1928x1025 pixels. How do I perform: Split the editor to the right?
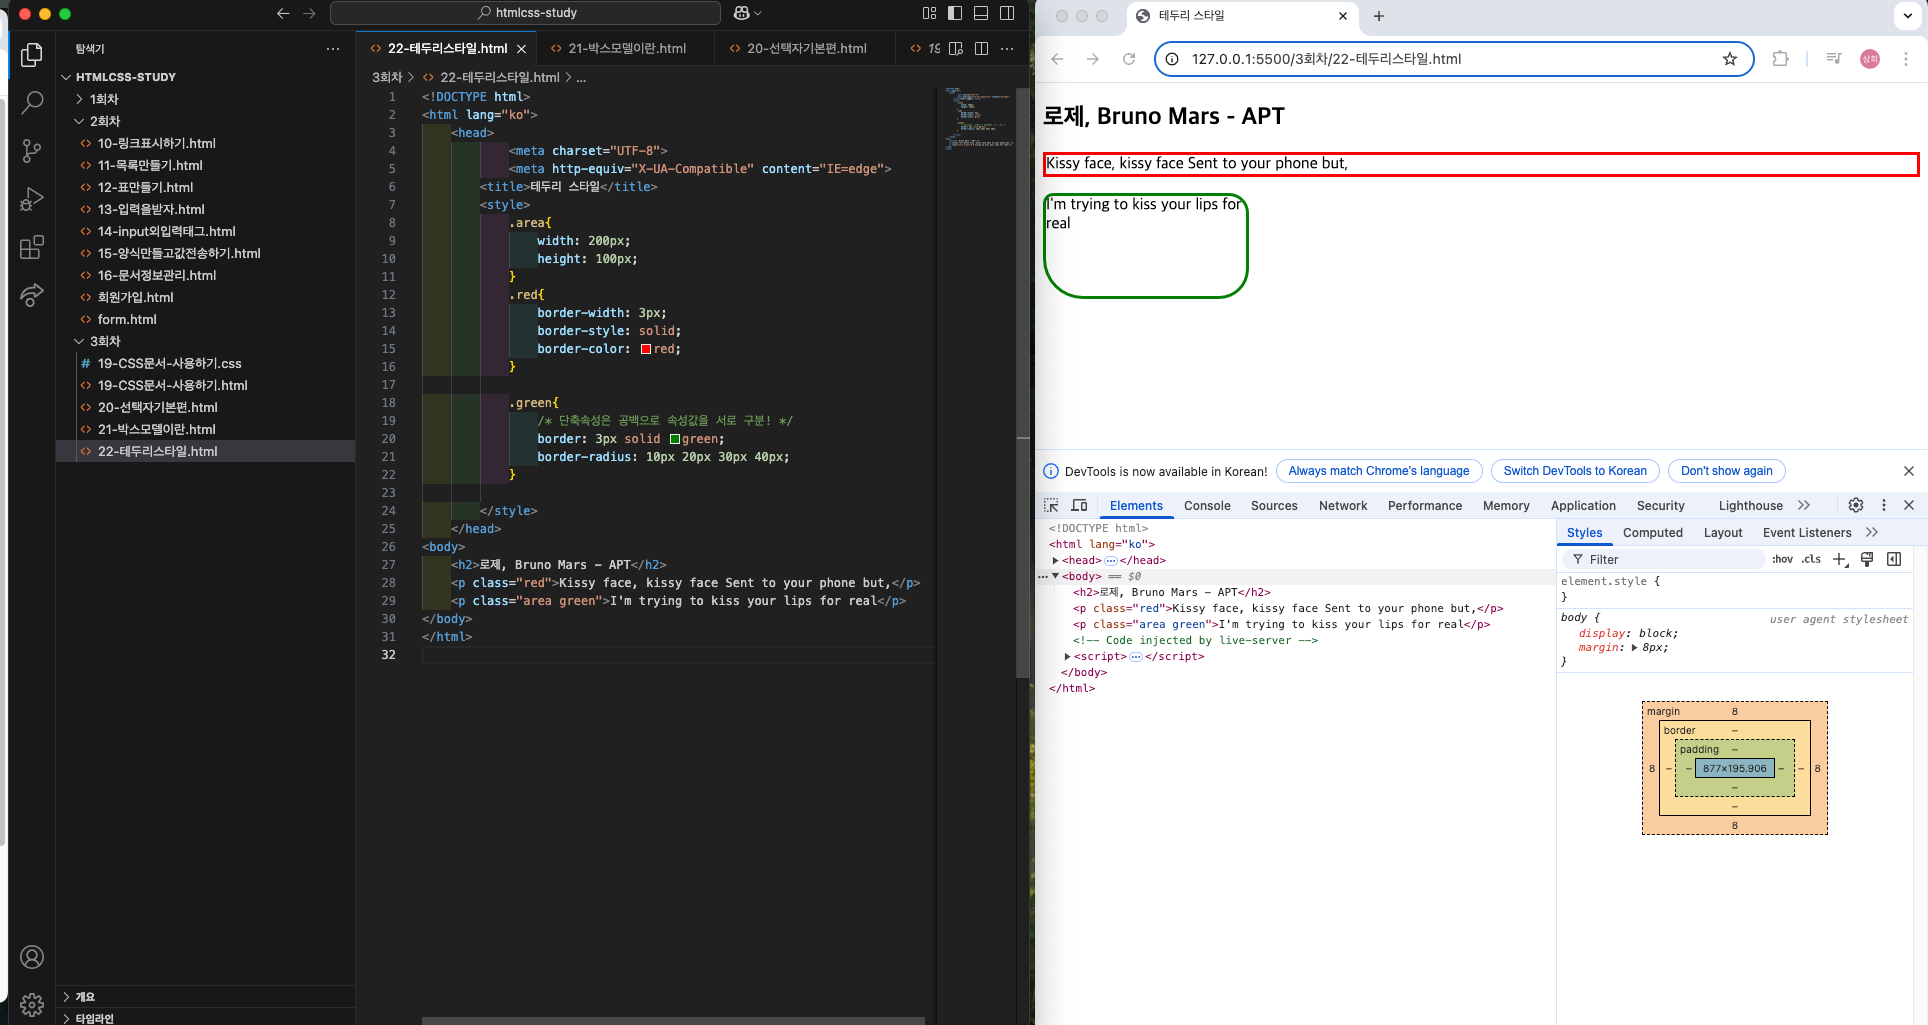click(981, 48)
